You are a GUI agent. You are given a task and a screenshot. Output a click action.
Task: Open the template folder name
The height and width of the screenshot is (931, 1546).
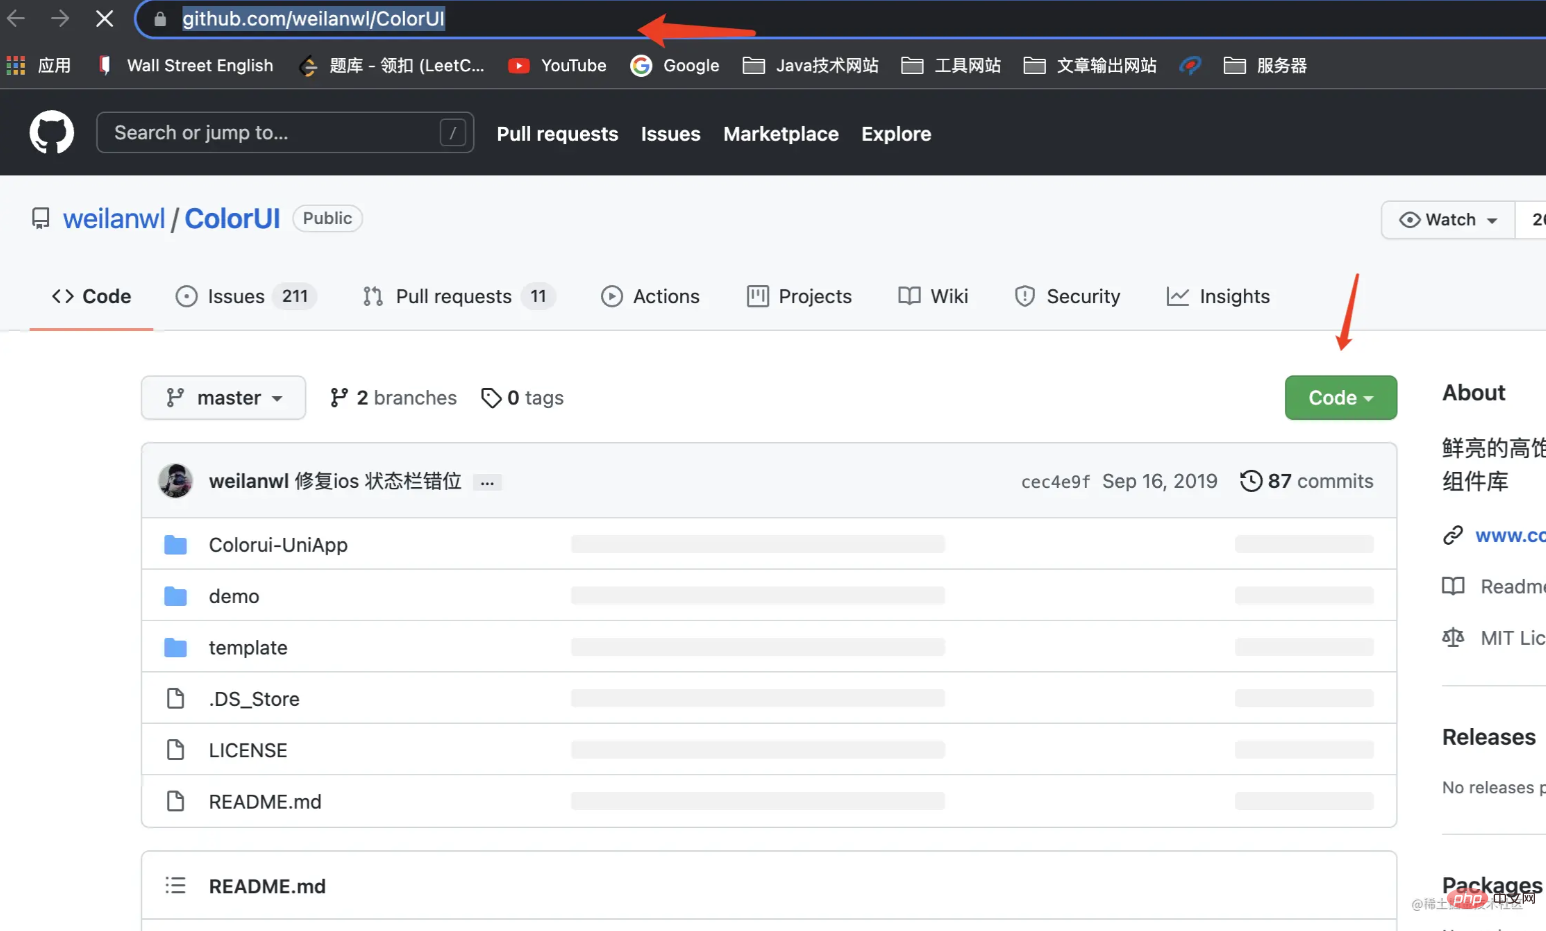(x=248, y=648)
